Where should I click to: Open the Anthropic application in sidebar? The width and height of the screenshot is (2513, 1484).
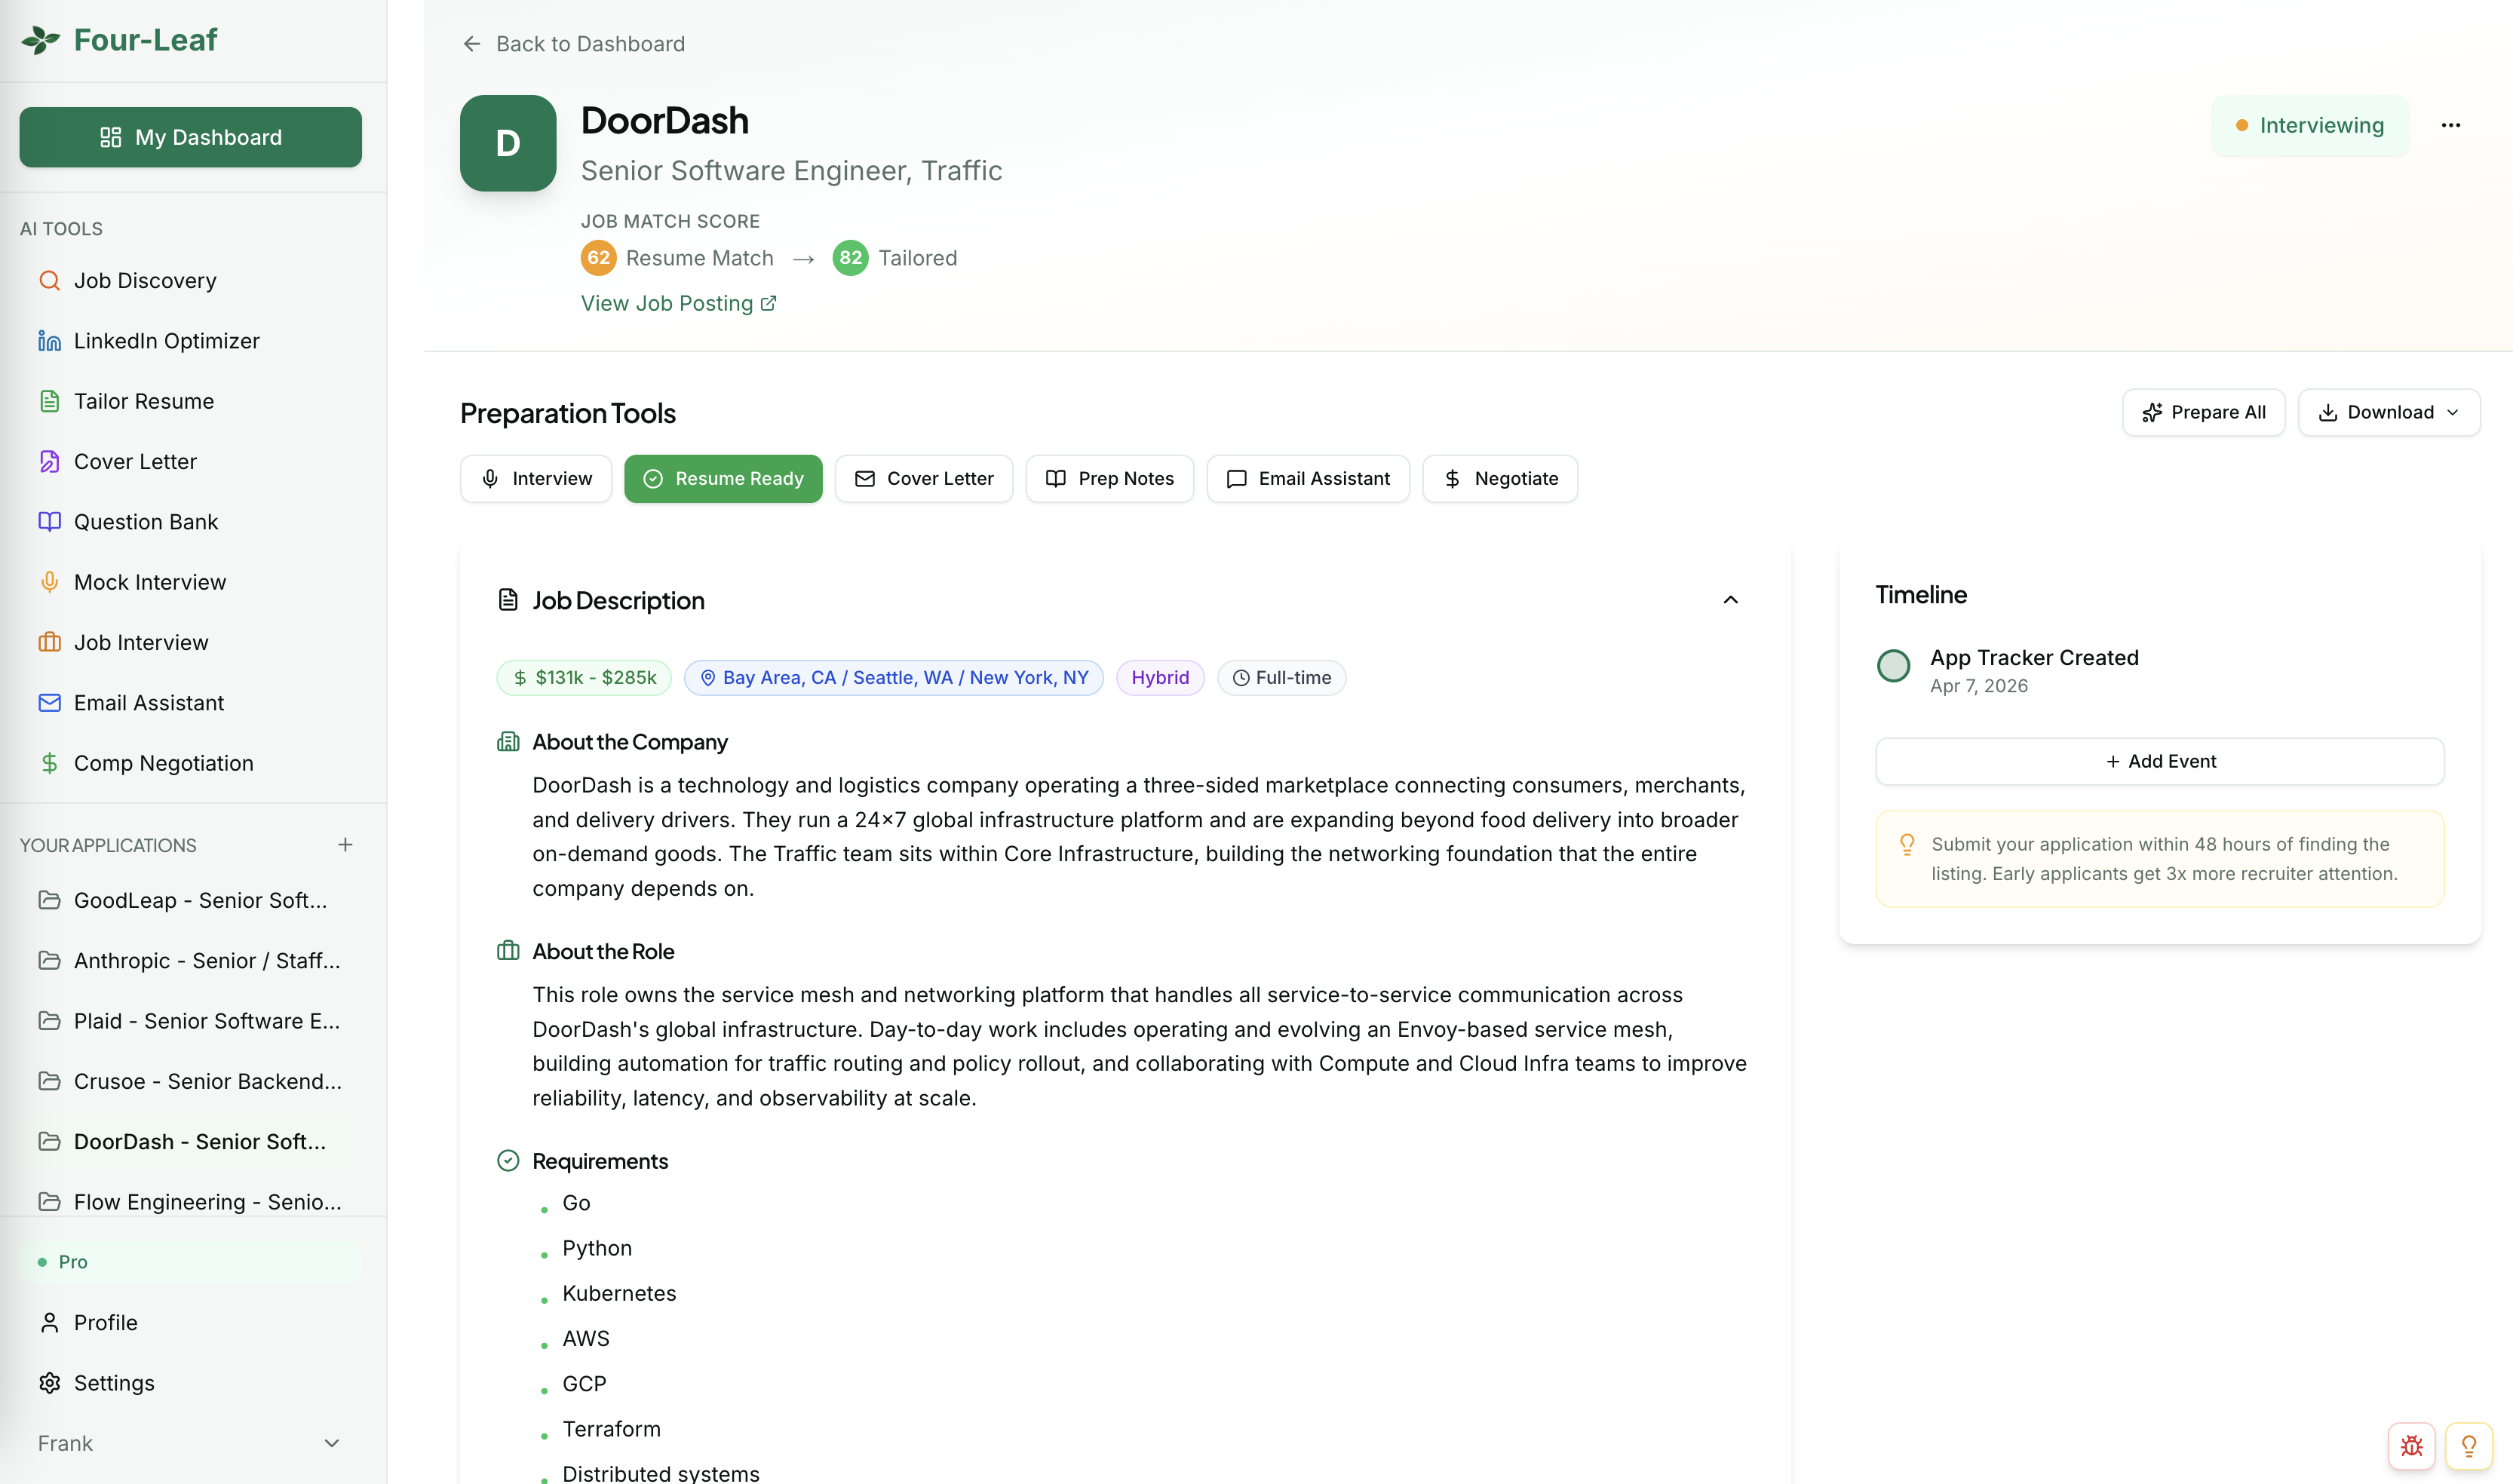(190, 961)
